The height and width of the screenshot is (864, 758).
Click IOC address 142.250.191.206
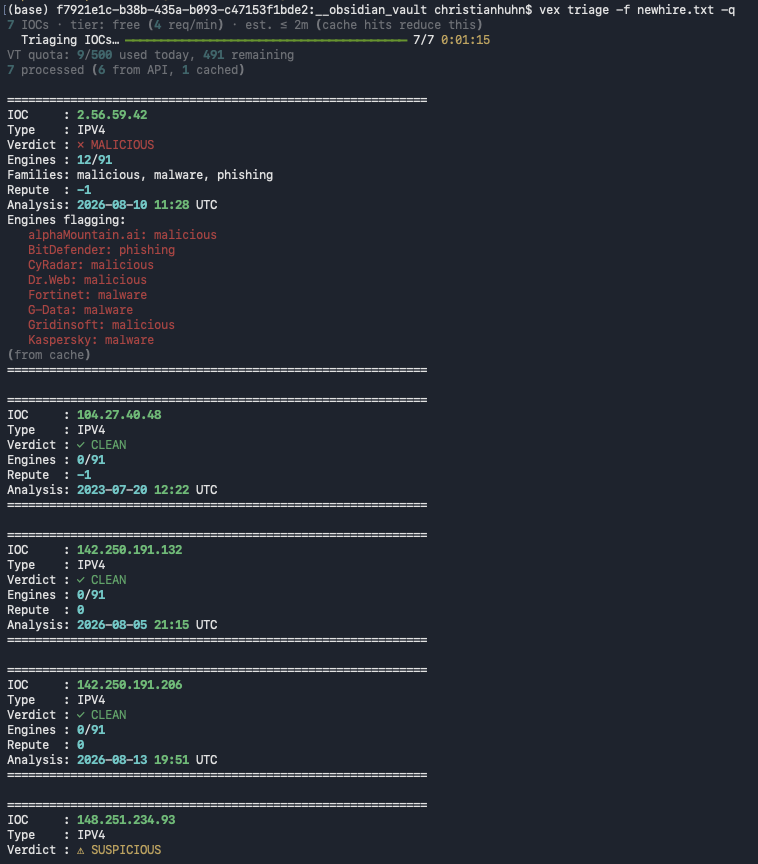pyautogui.click(x=129, y=685)
